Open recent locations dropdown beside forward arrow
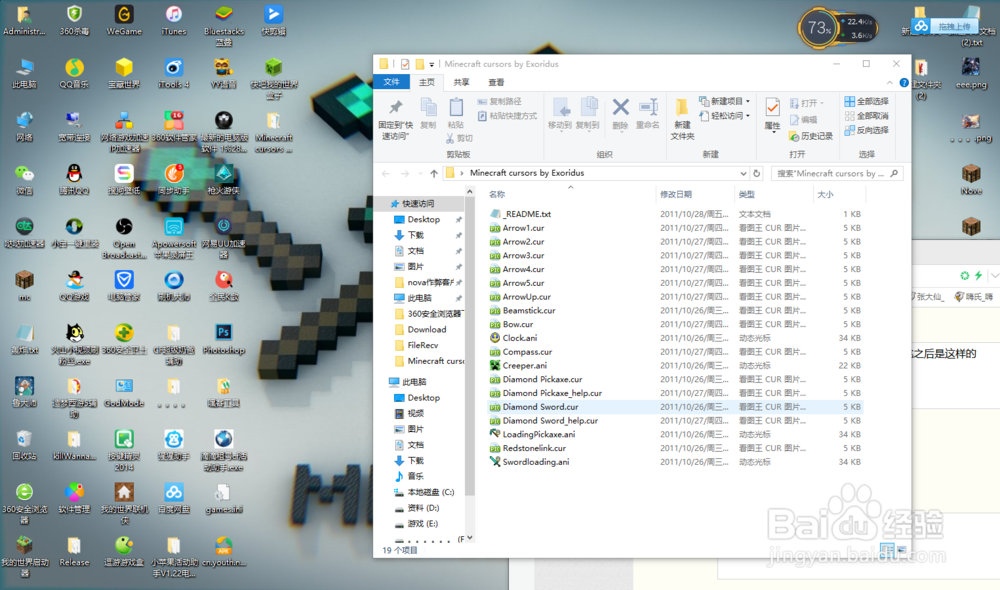The height and width of the screenshot is (590, 1000). [420, 173]
